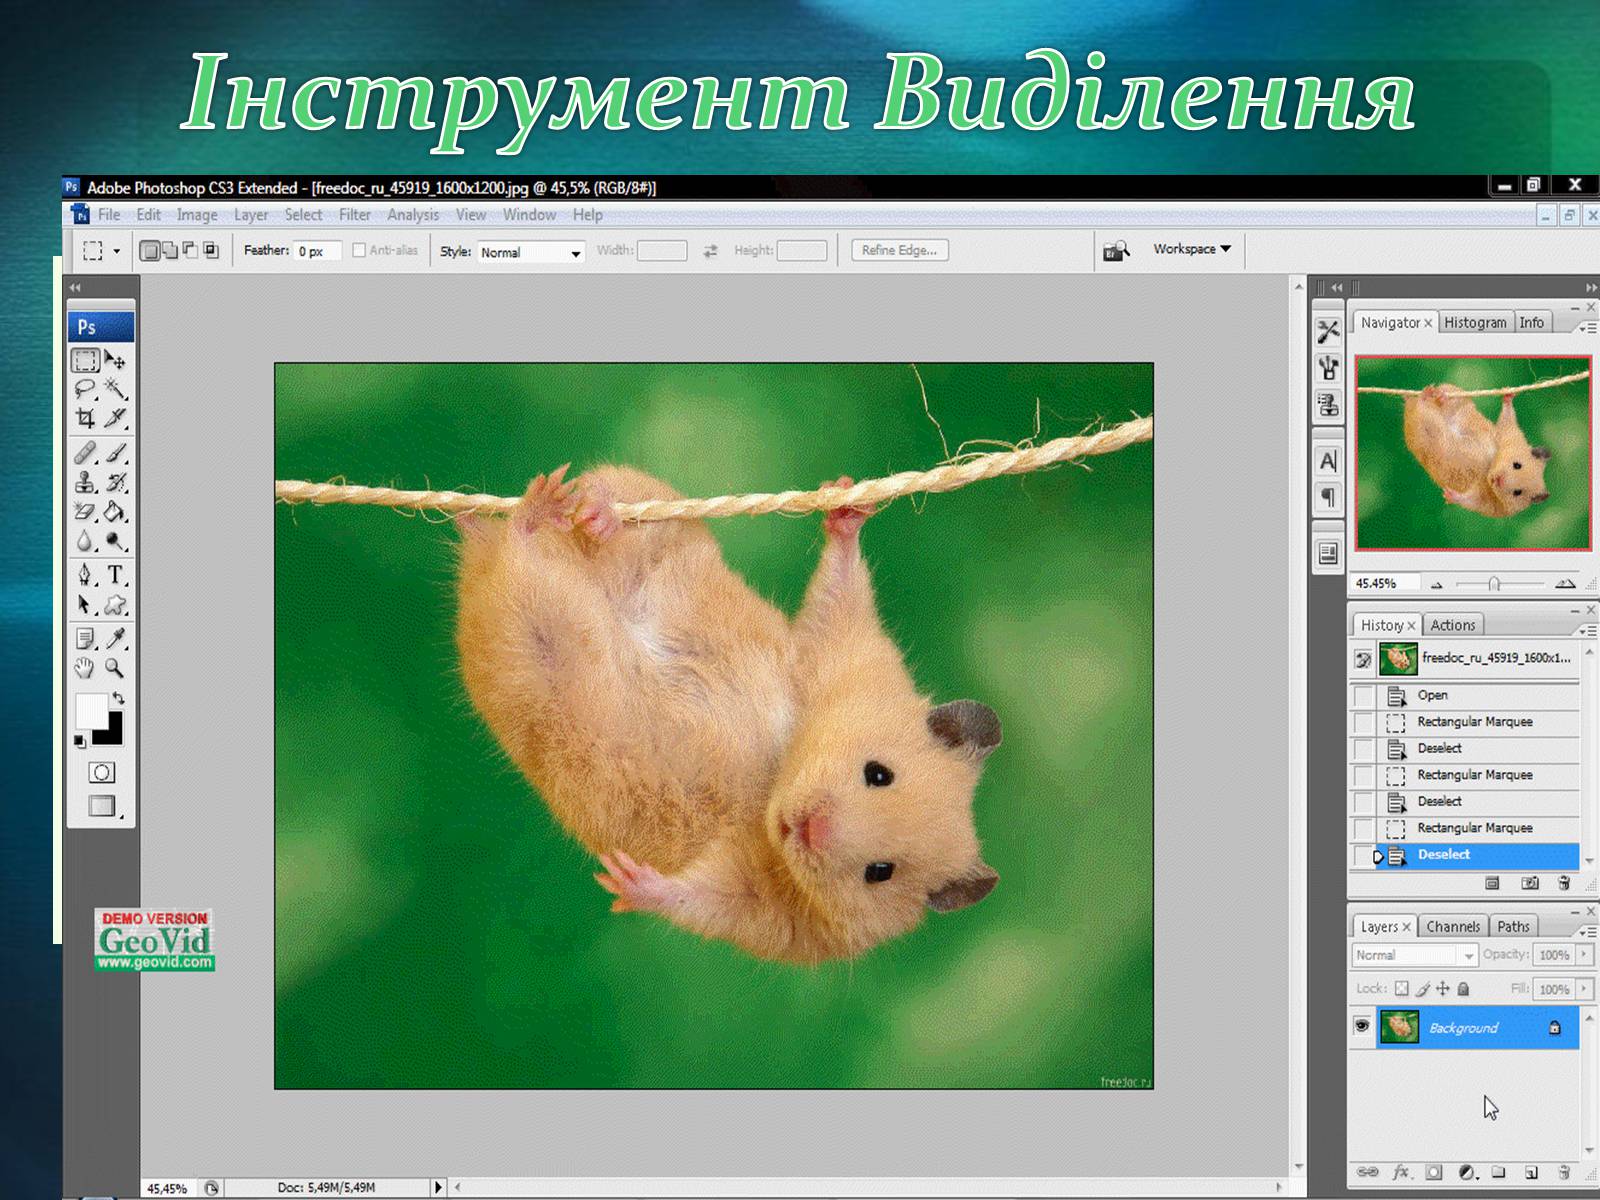Select the Type tool
1600x1200 pixels.
[116, 575]
